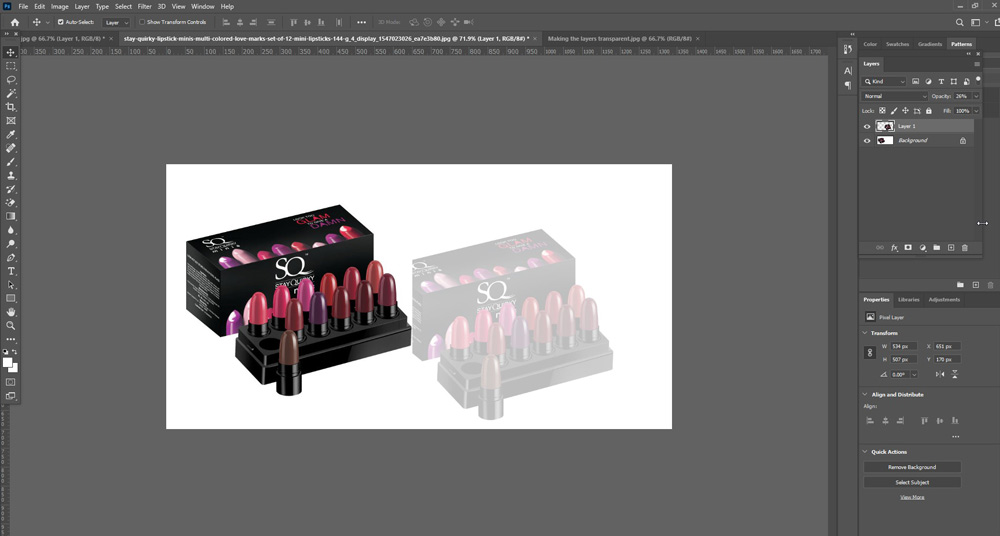Select the Move tool

coord(11,52)
